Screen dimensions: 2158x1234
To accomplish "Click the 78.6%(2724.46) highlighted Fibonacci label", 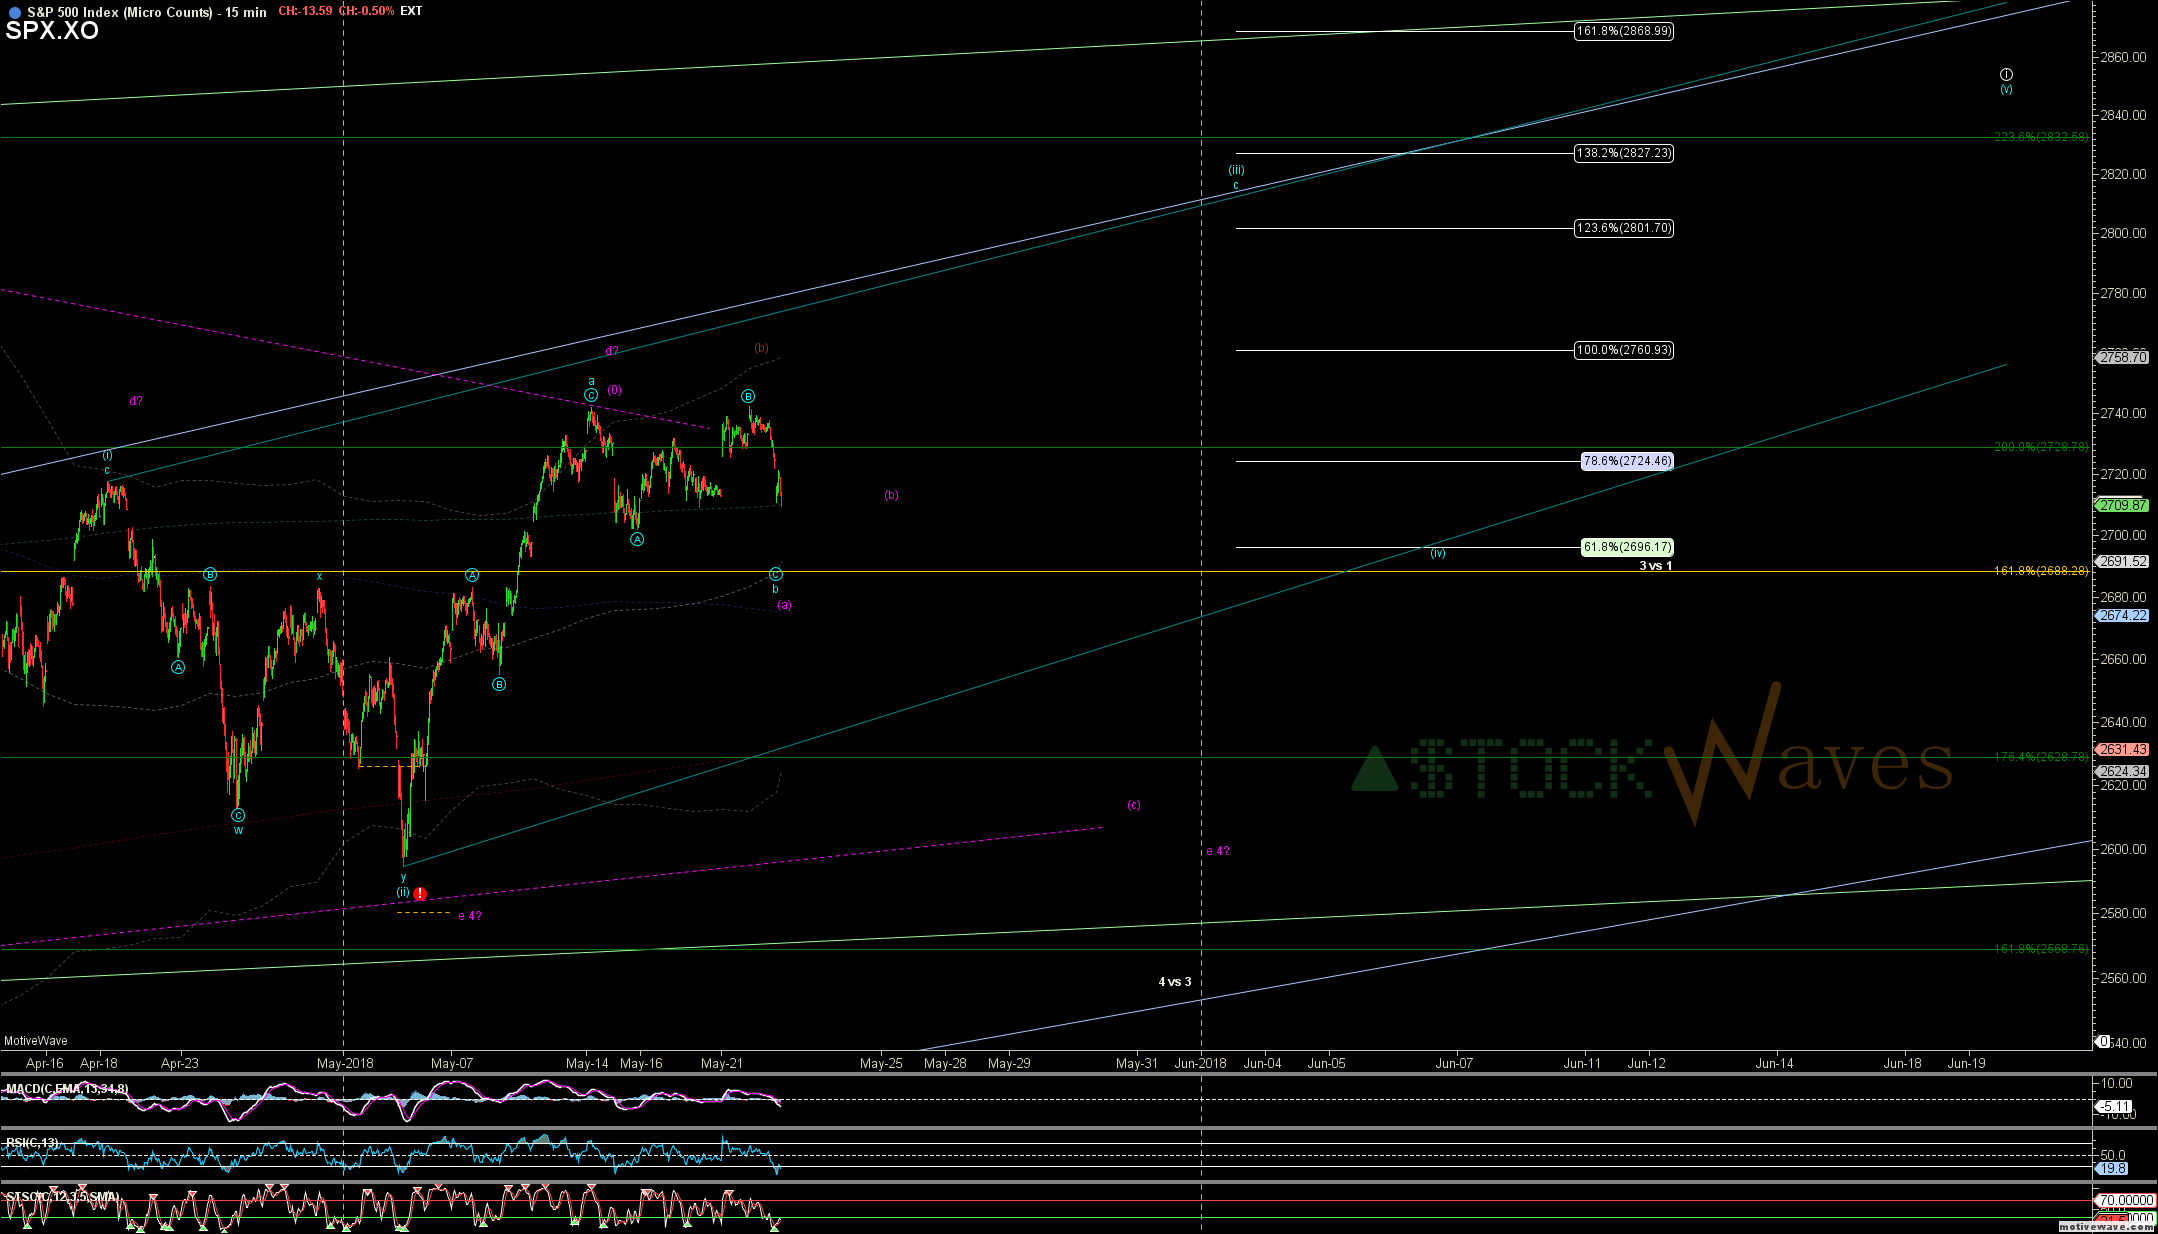I will point(1626,461).
